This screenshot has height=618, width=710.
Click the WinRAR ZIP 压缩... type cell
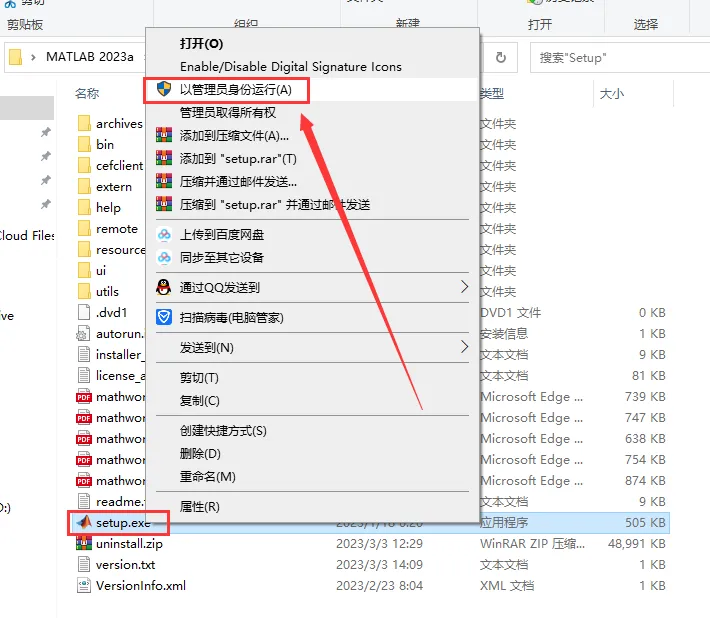[x=532, y=543]
